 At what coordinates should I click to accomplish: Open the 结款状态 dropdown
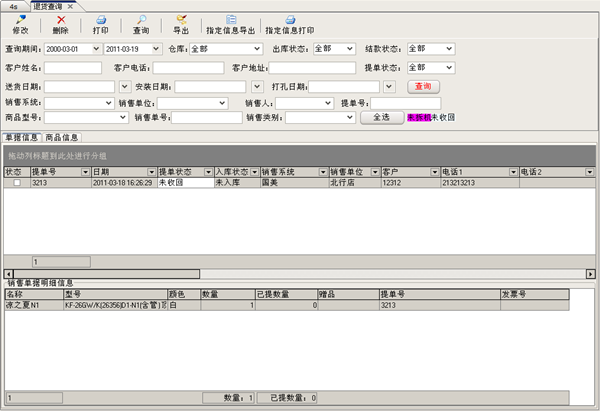[x=448, y=48]
